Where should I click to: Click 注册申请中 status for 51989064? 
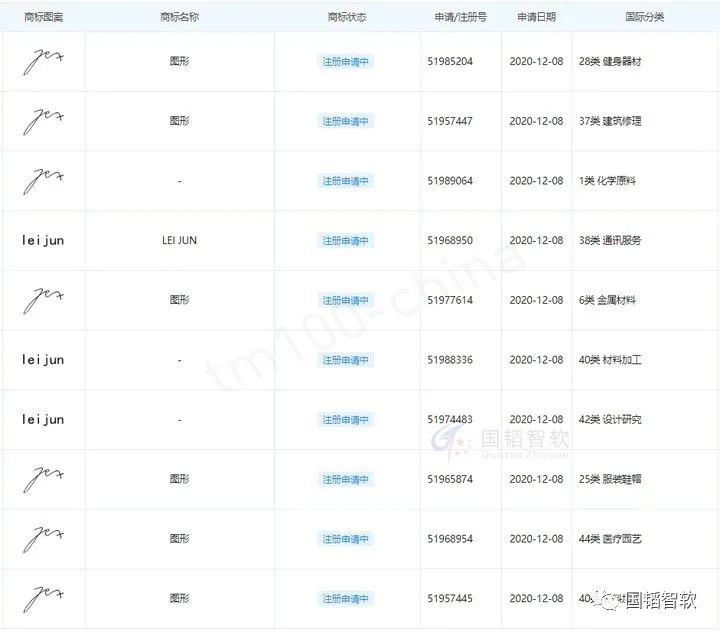[345, 181]
